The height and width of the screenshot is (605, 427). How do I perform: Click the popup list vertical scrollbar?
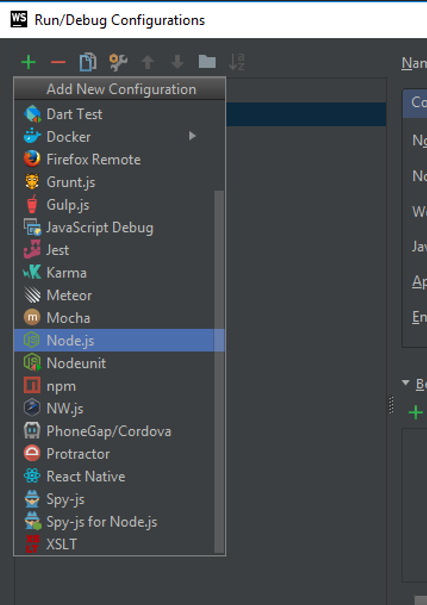[219, 371]
